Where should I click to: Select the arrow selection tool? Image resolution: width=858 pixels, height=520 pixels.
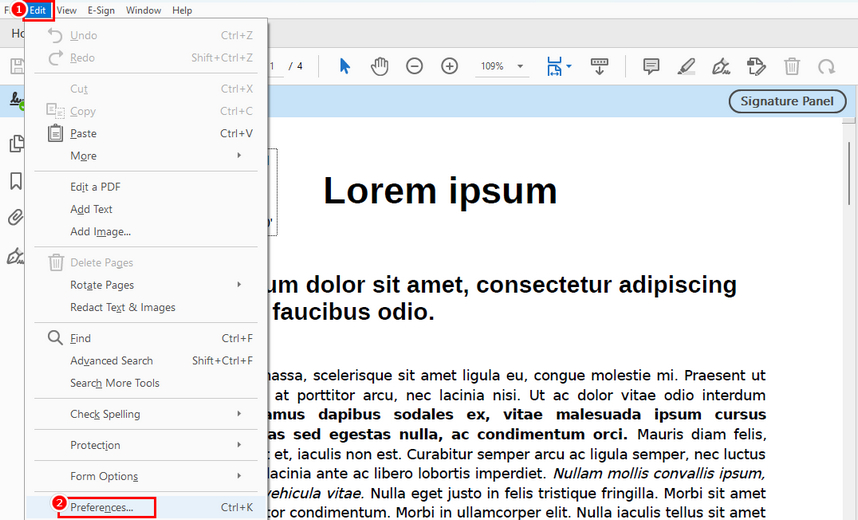tap(345, 67)
